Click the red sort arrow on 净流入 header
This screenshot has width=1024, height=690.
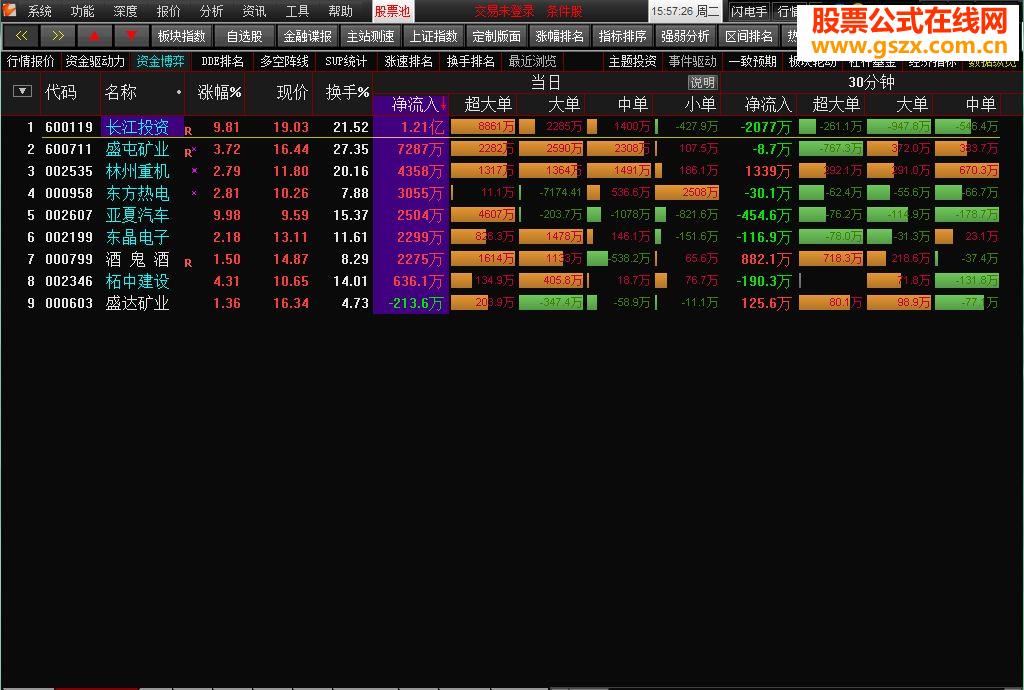(443, 104)
